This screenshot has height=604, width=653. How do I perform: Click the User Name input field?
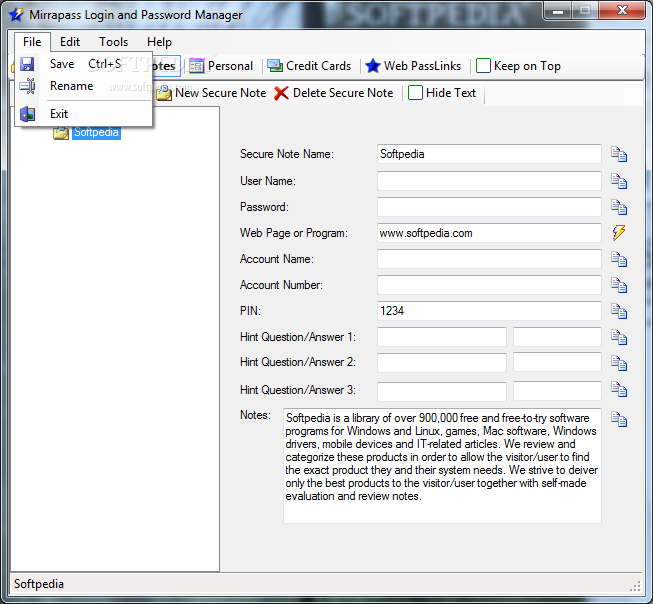tap(489, 181)
